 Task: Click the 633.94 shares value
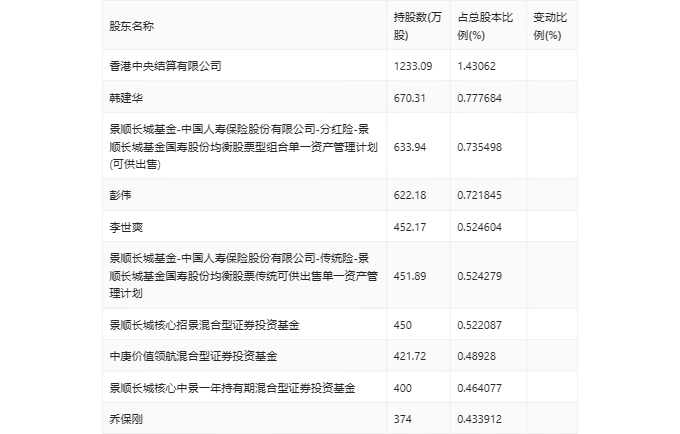coord(410,147)
